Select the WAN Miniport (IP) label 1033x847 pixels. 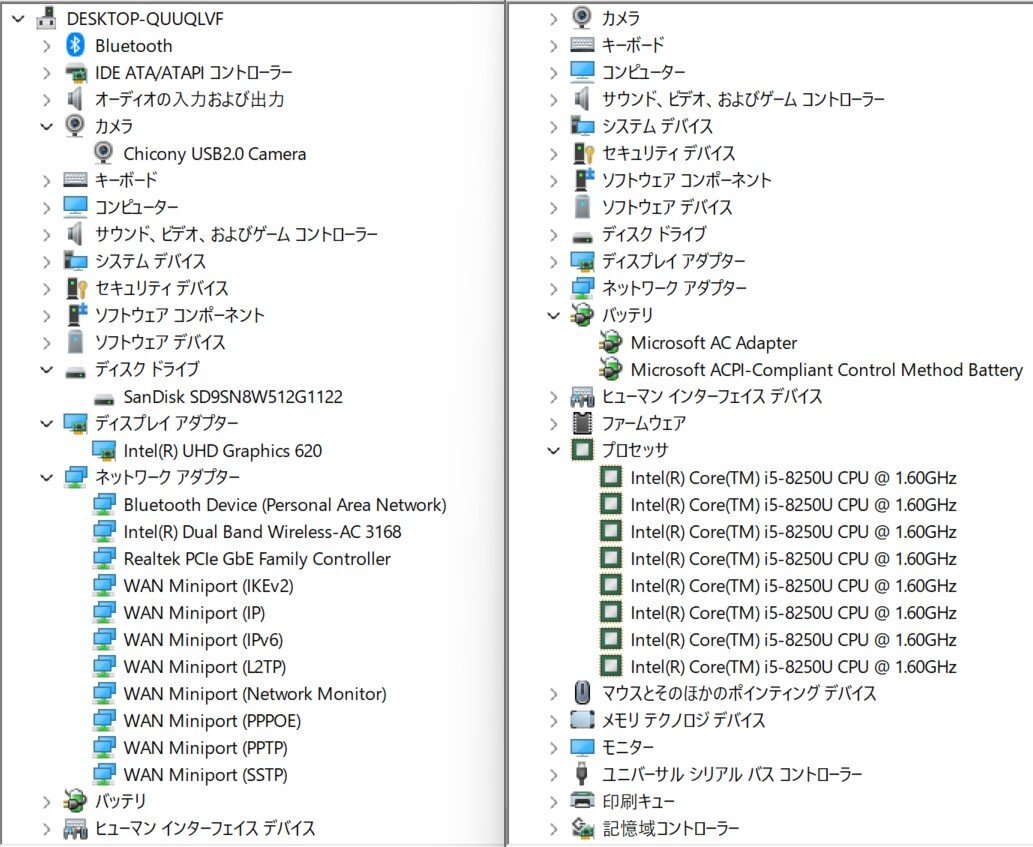(194, 613)
